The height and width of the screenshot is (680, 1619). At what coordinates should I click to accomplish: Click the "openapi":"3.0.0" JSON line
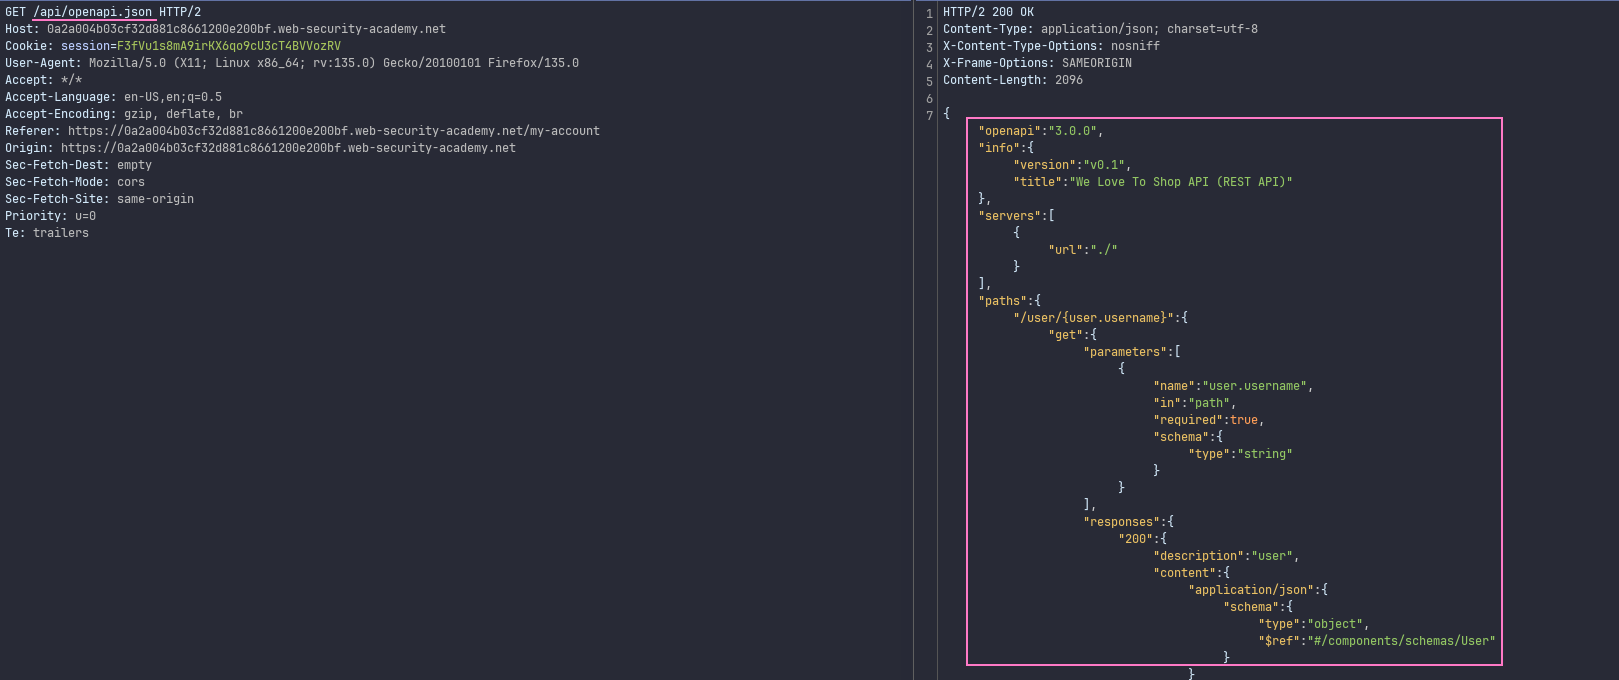[x=1041, y=131]
